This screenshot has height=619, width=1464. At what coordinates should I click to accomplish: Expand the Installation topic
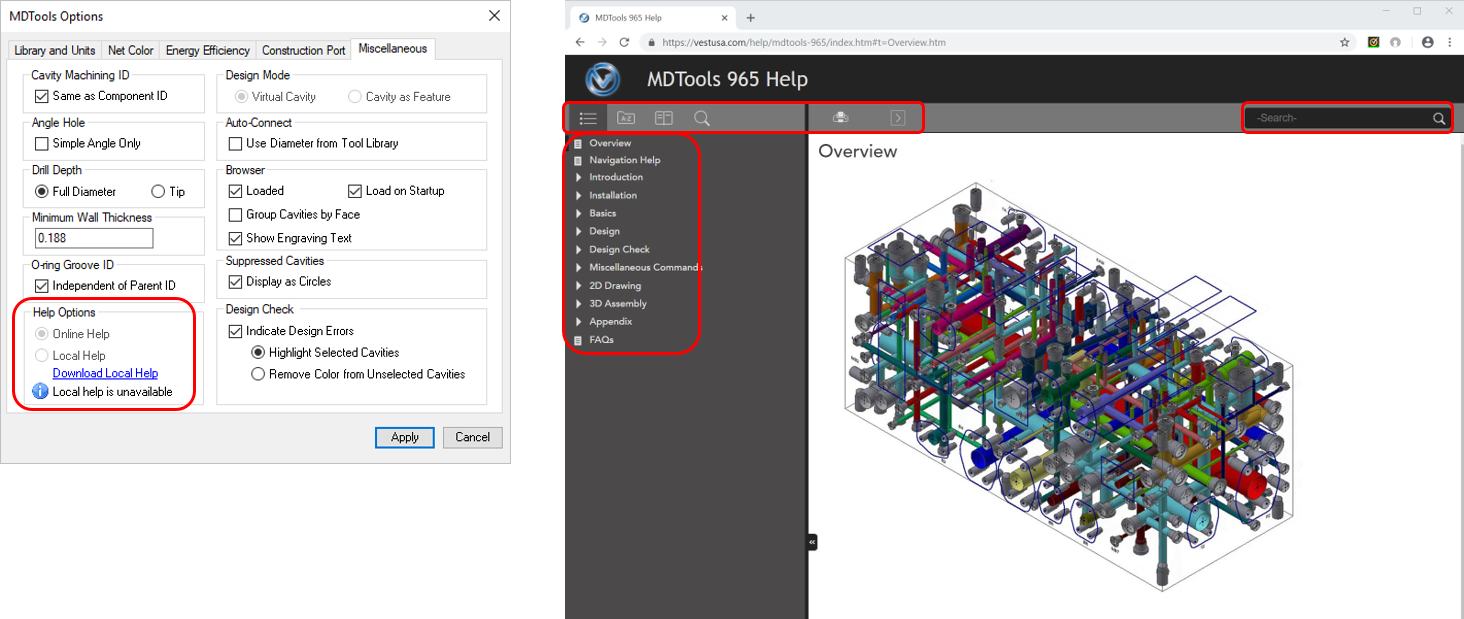[x=579, y=195]
